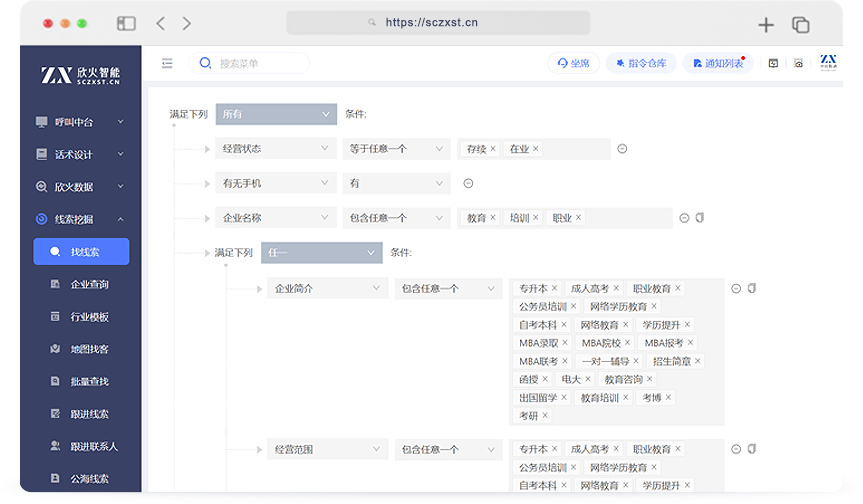Remove the 有无手机 condition row with minus icon

[x=468, y=183]
